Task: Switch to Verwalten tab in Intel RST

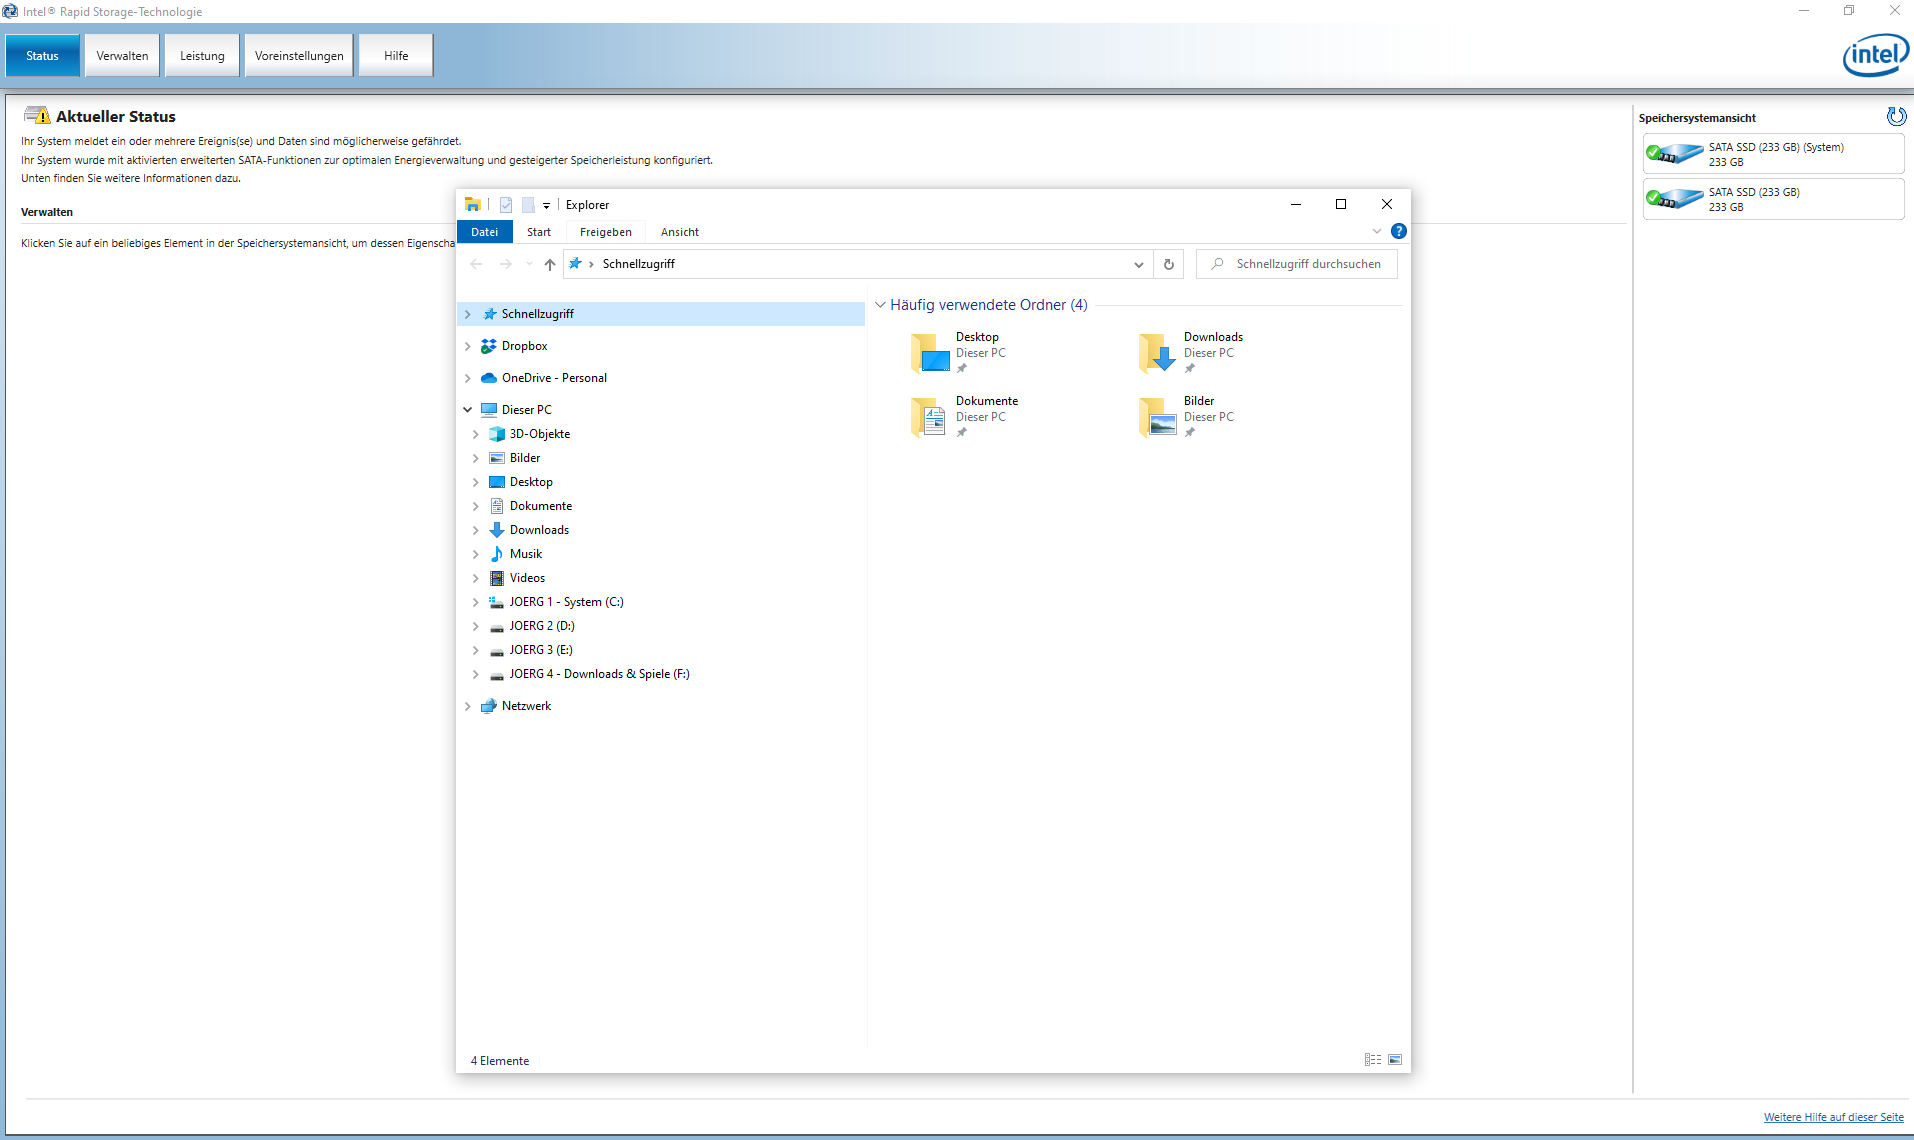Action: tap(122, 56)
